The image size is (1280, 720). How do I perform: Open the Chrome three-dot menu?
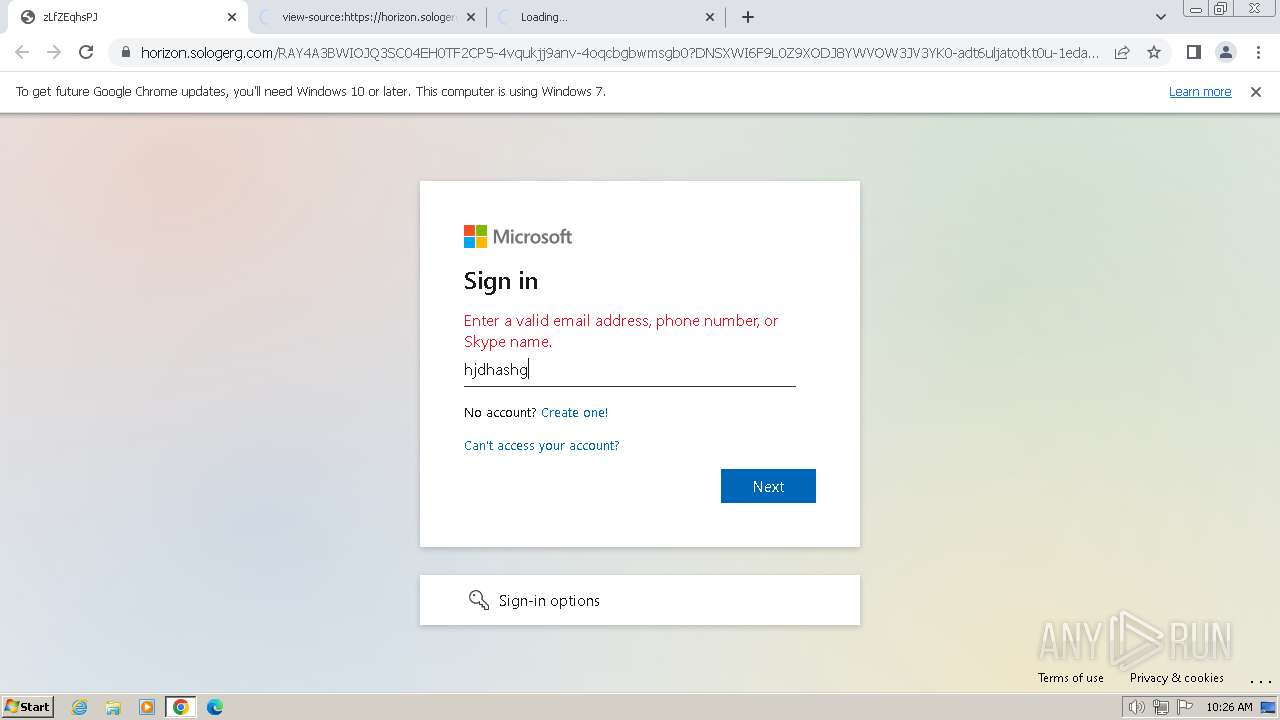pos(1257,52)
